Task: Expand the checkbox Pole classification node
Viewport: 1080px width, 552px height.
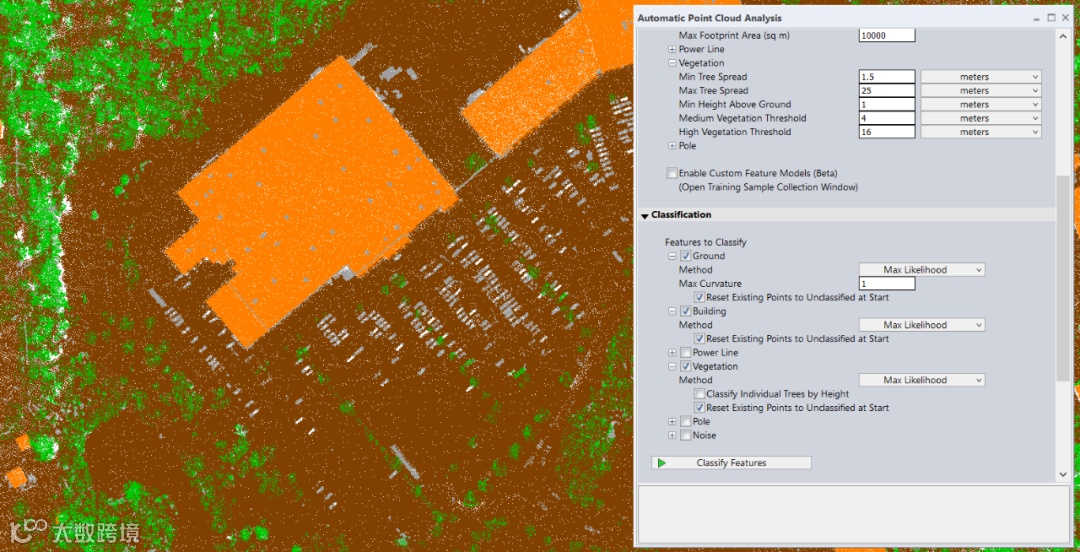Action: [672, 421]
